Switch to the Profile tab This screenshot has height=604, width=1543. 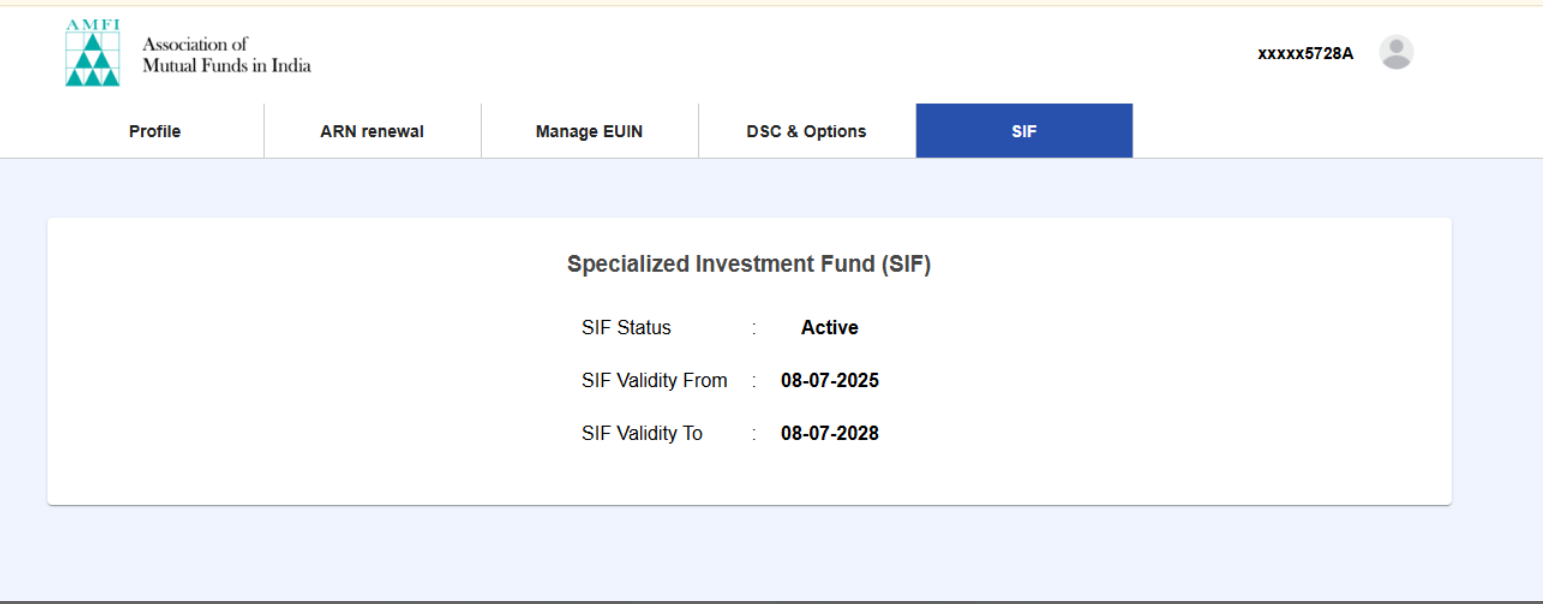pyautogui.click(x=155, y=131)
